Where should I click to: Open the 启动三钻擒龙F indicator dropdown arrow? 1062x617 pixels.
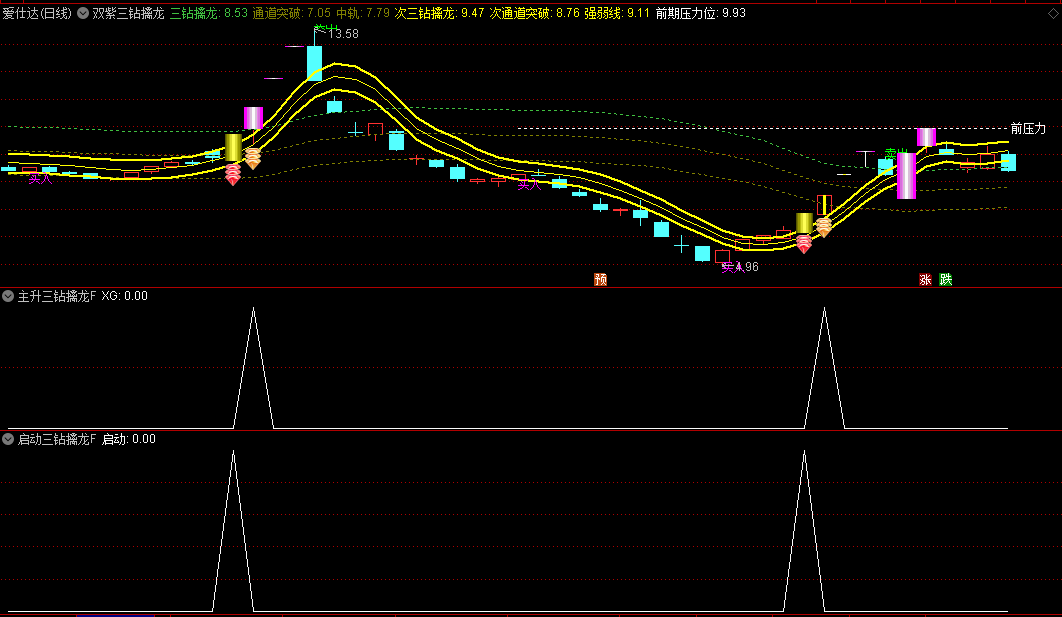pos(9,439)
